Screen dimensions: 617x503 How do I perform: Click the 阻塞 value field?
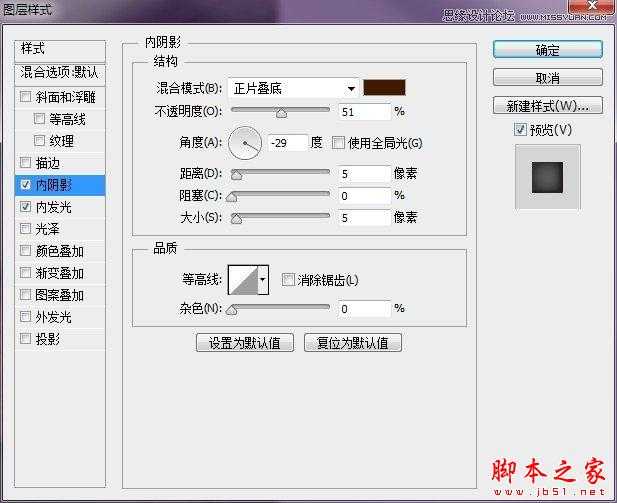coord(364,196)
